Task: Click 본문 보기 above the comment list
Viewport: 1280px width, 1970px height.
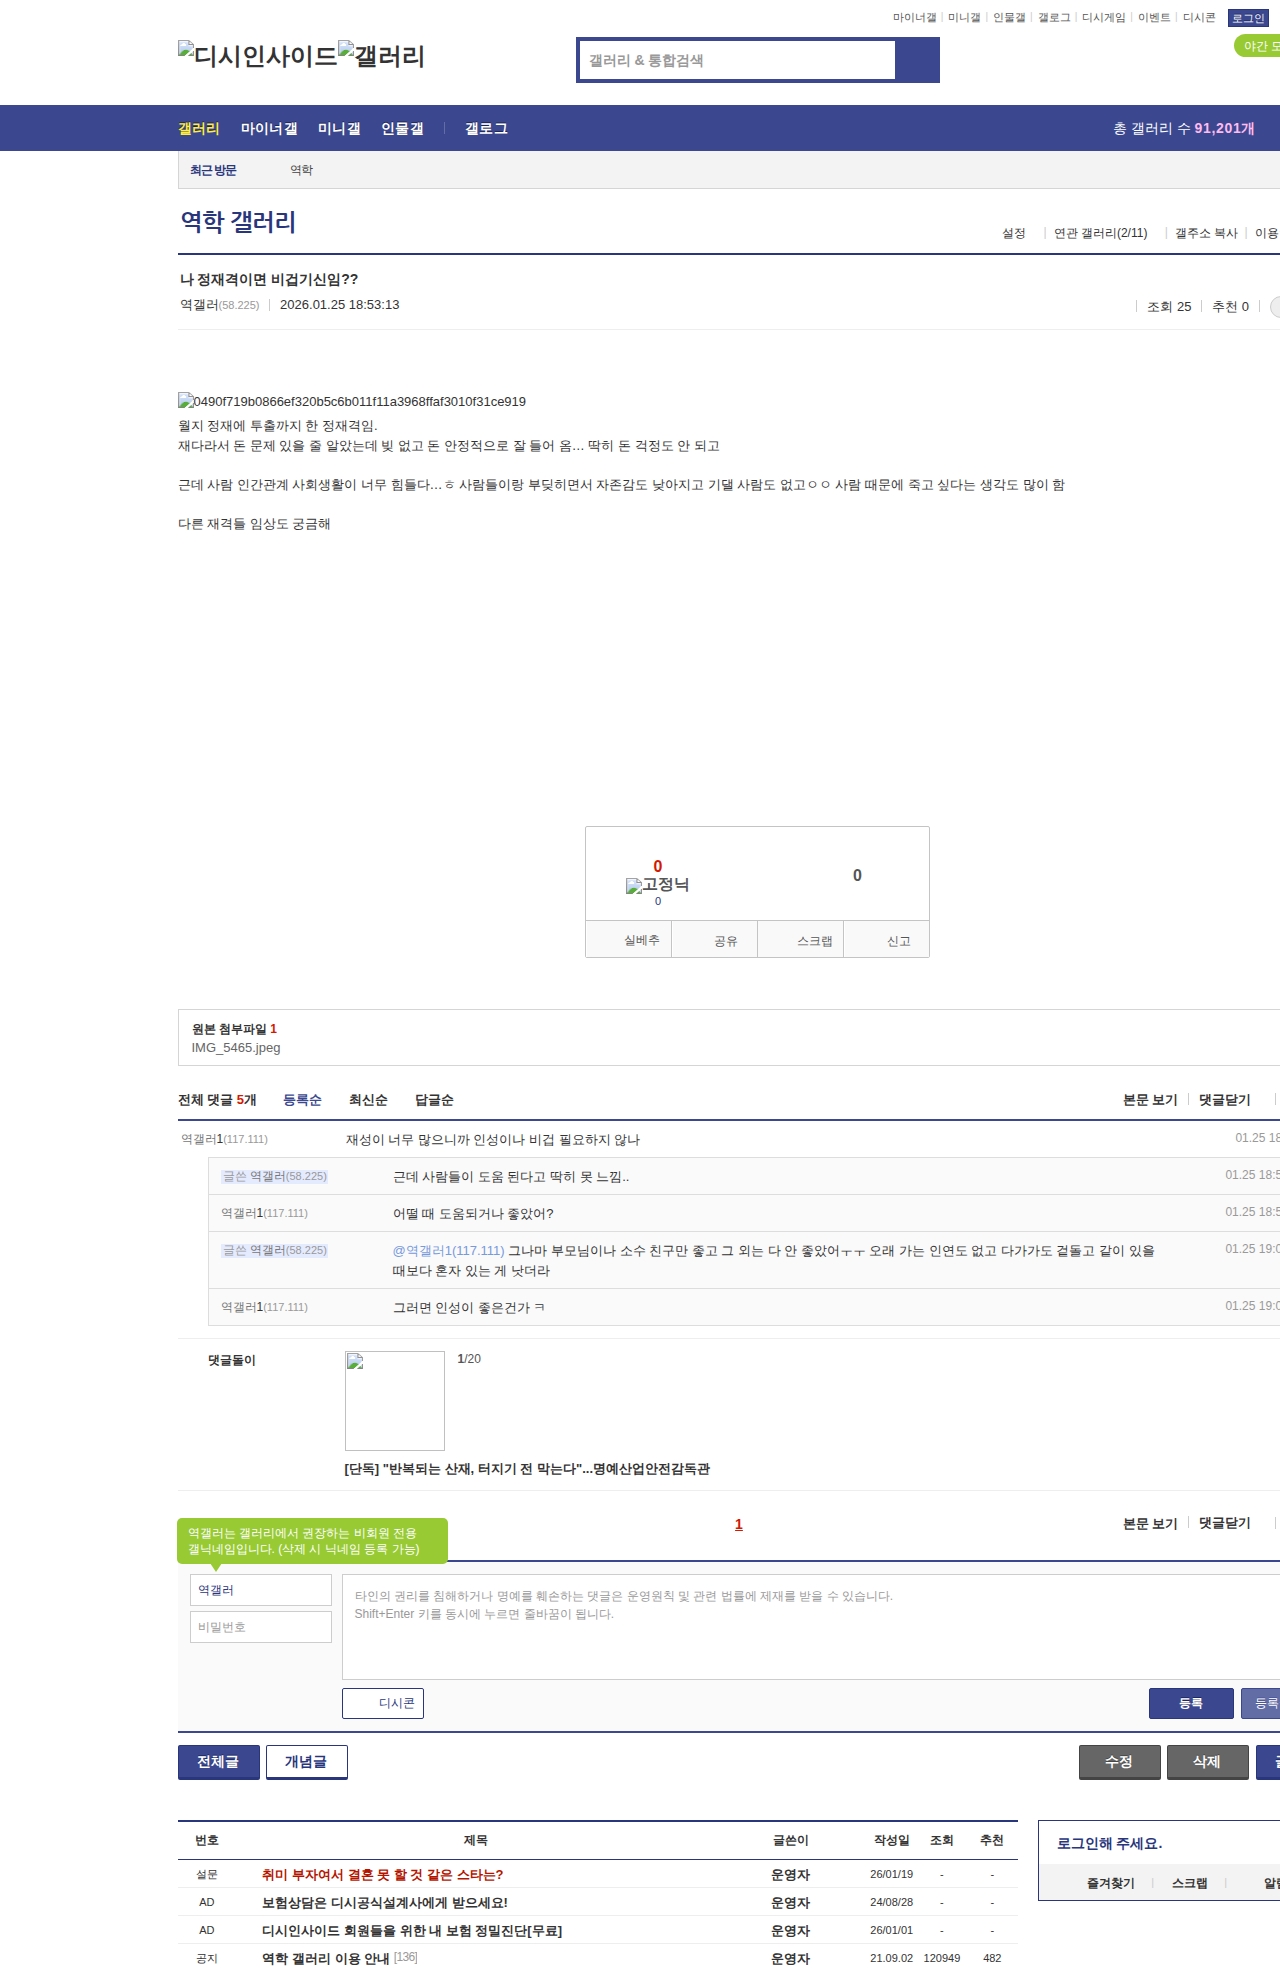Action: pyautogui.click(x=1150, y=1100)
